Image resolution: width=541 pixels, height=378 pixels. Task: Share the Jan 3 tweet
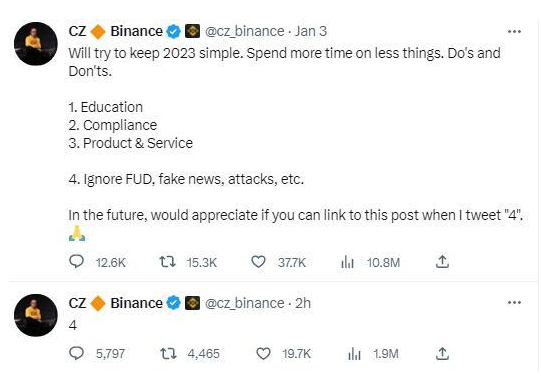(x=442, y=262)
